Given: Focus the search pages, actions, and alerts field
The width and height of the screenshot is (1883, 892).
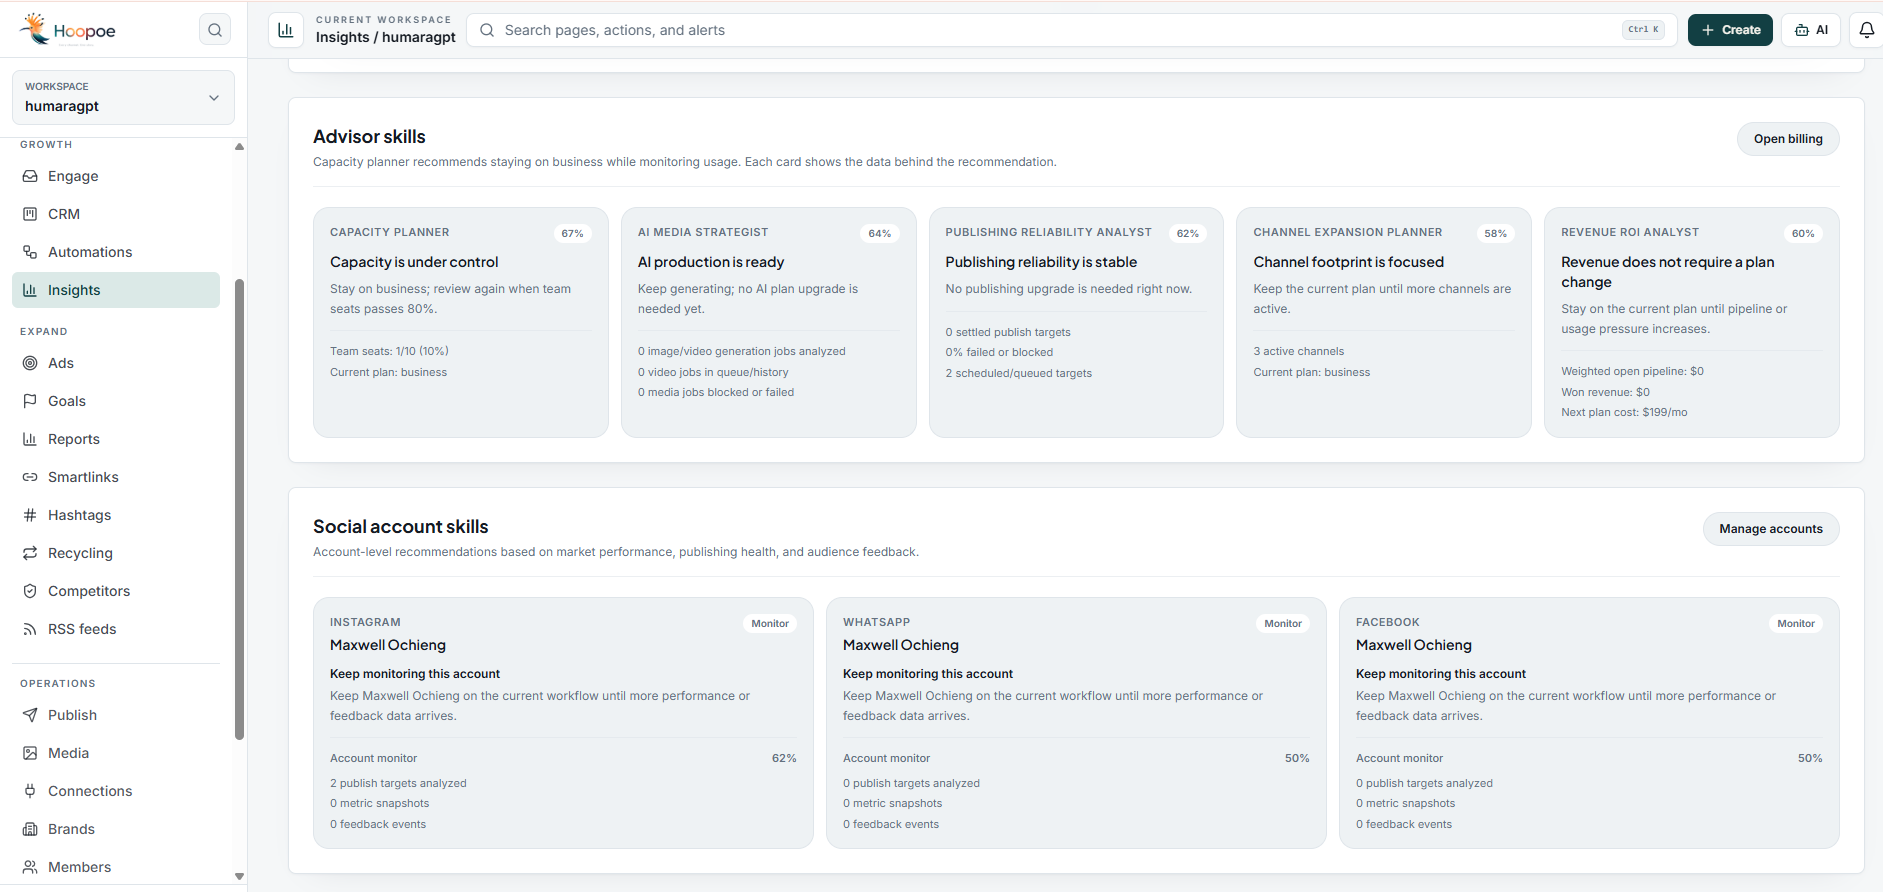Looking at the screenshot, I should (1070, 30).
